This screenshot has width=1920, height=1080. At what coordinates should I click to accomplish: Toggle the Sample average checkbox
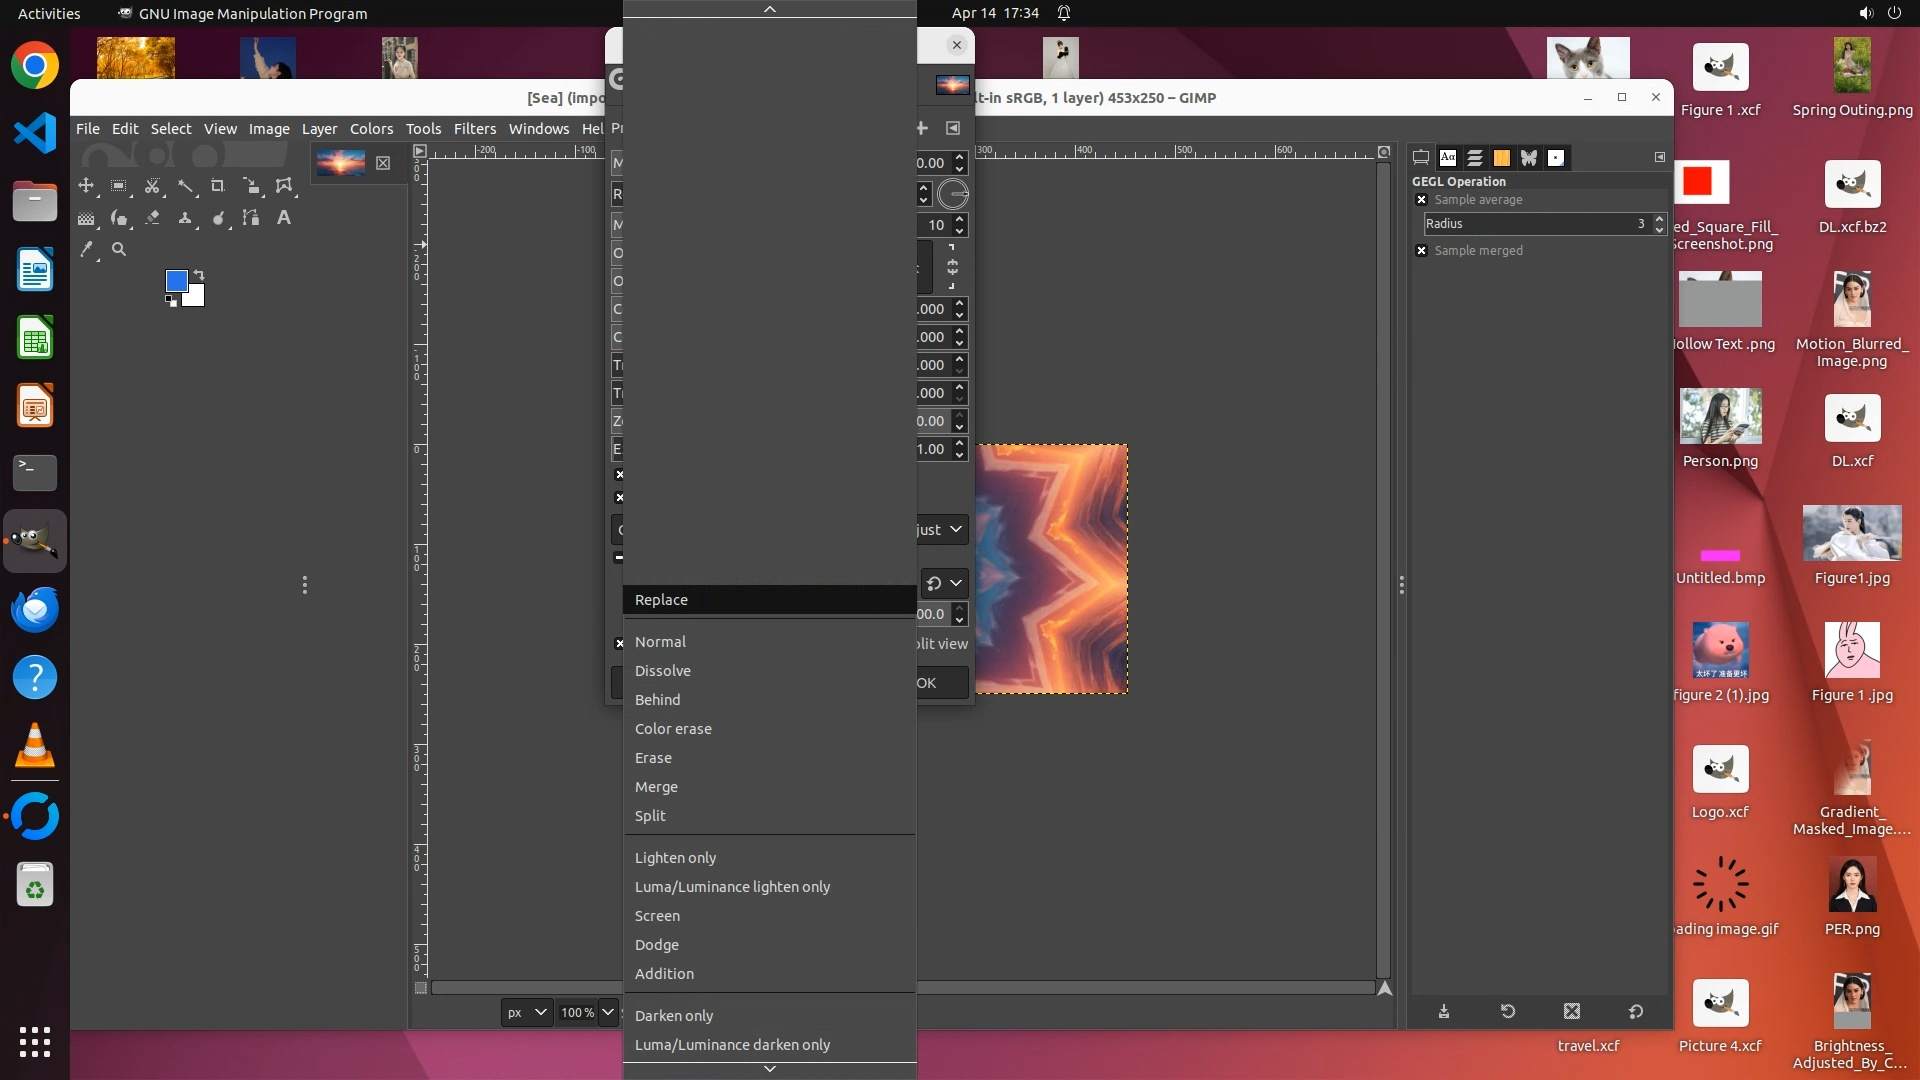coord(1422,200)
